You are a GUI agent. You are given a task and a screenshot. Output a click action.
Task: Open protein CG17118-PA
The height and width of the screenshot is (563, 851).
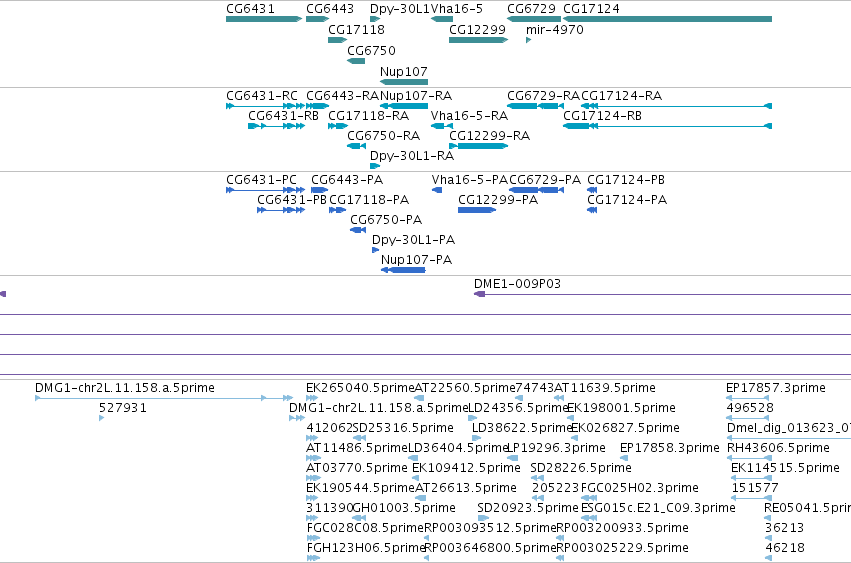coord(369,200)
